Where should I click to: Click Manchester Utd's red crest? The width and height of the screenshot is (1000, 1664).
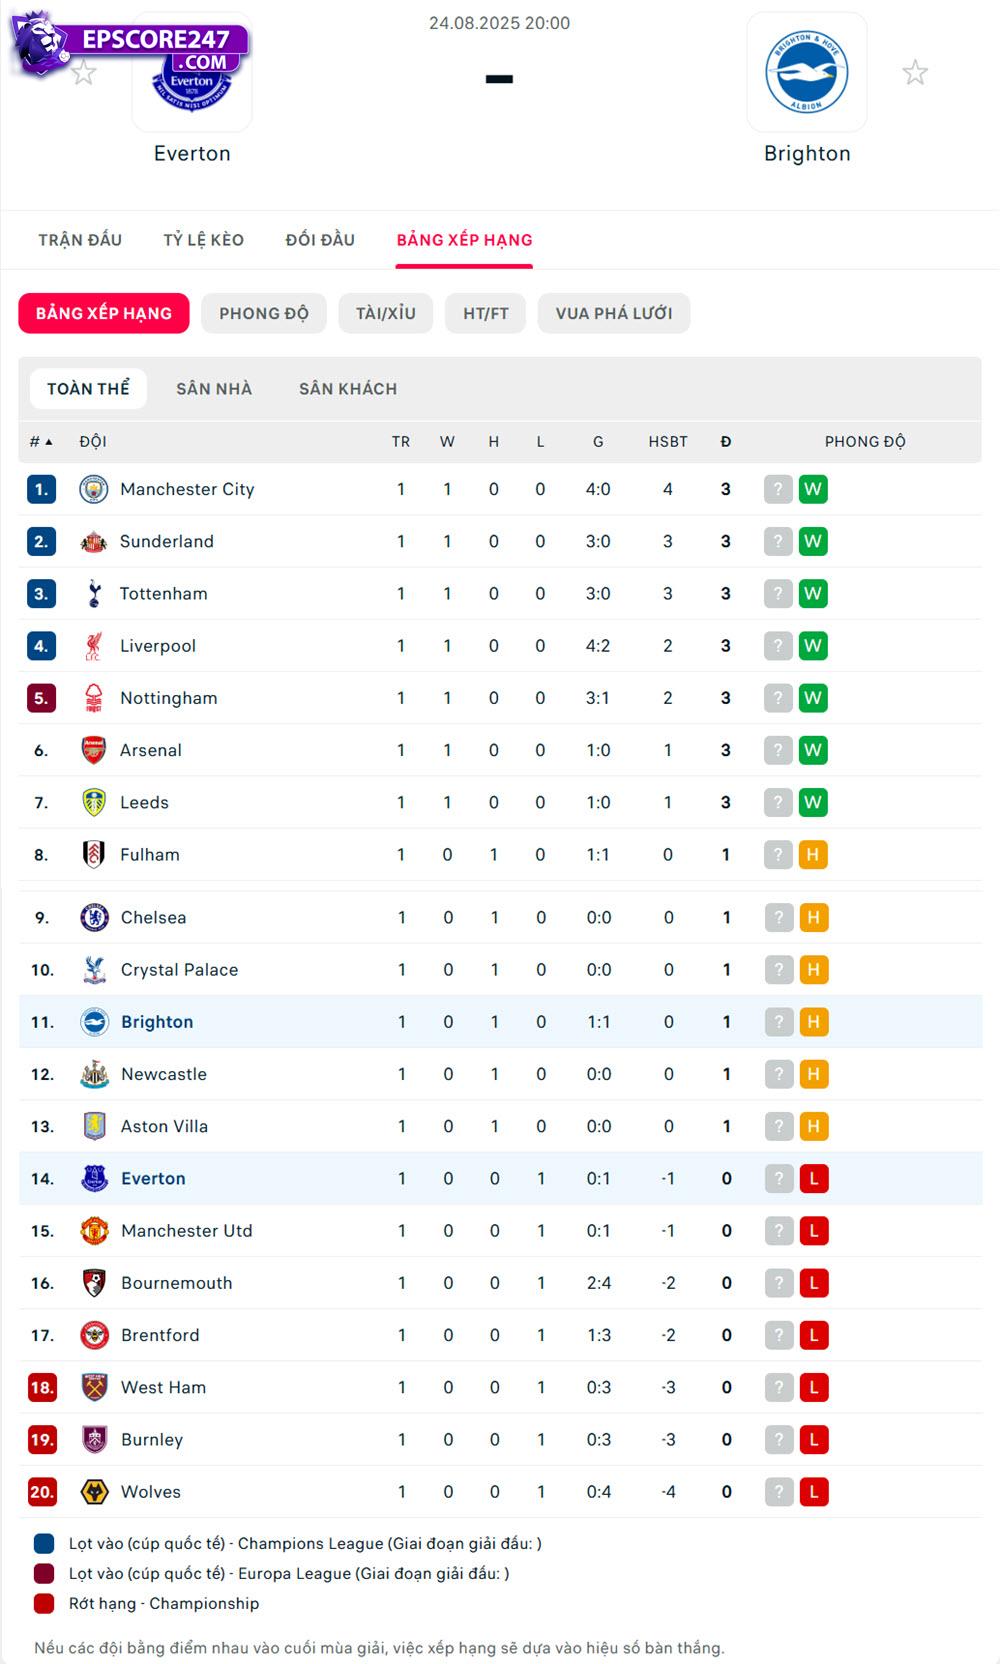[94, 1231]
